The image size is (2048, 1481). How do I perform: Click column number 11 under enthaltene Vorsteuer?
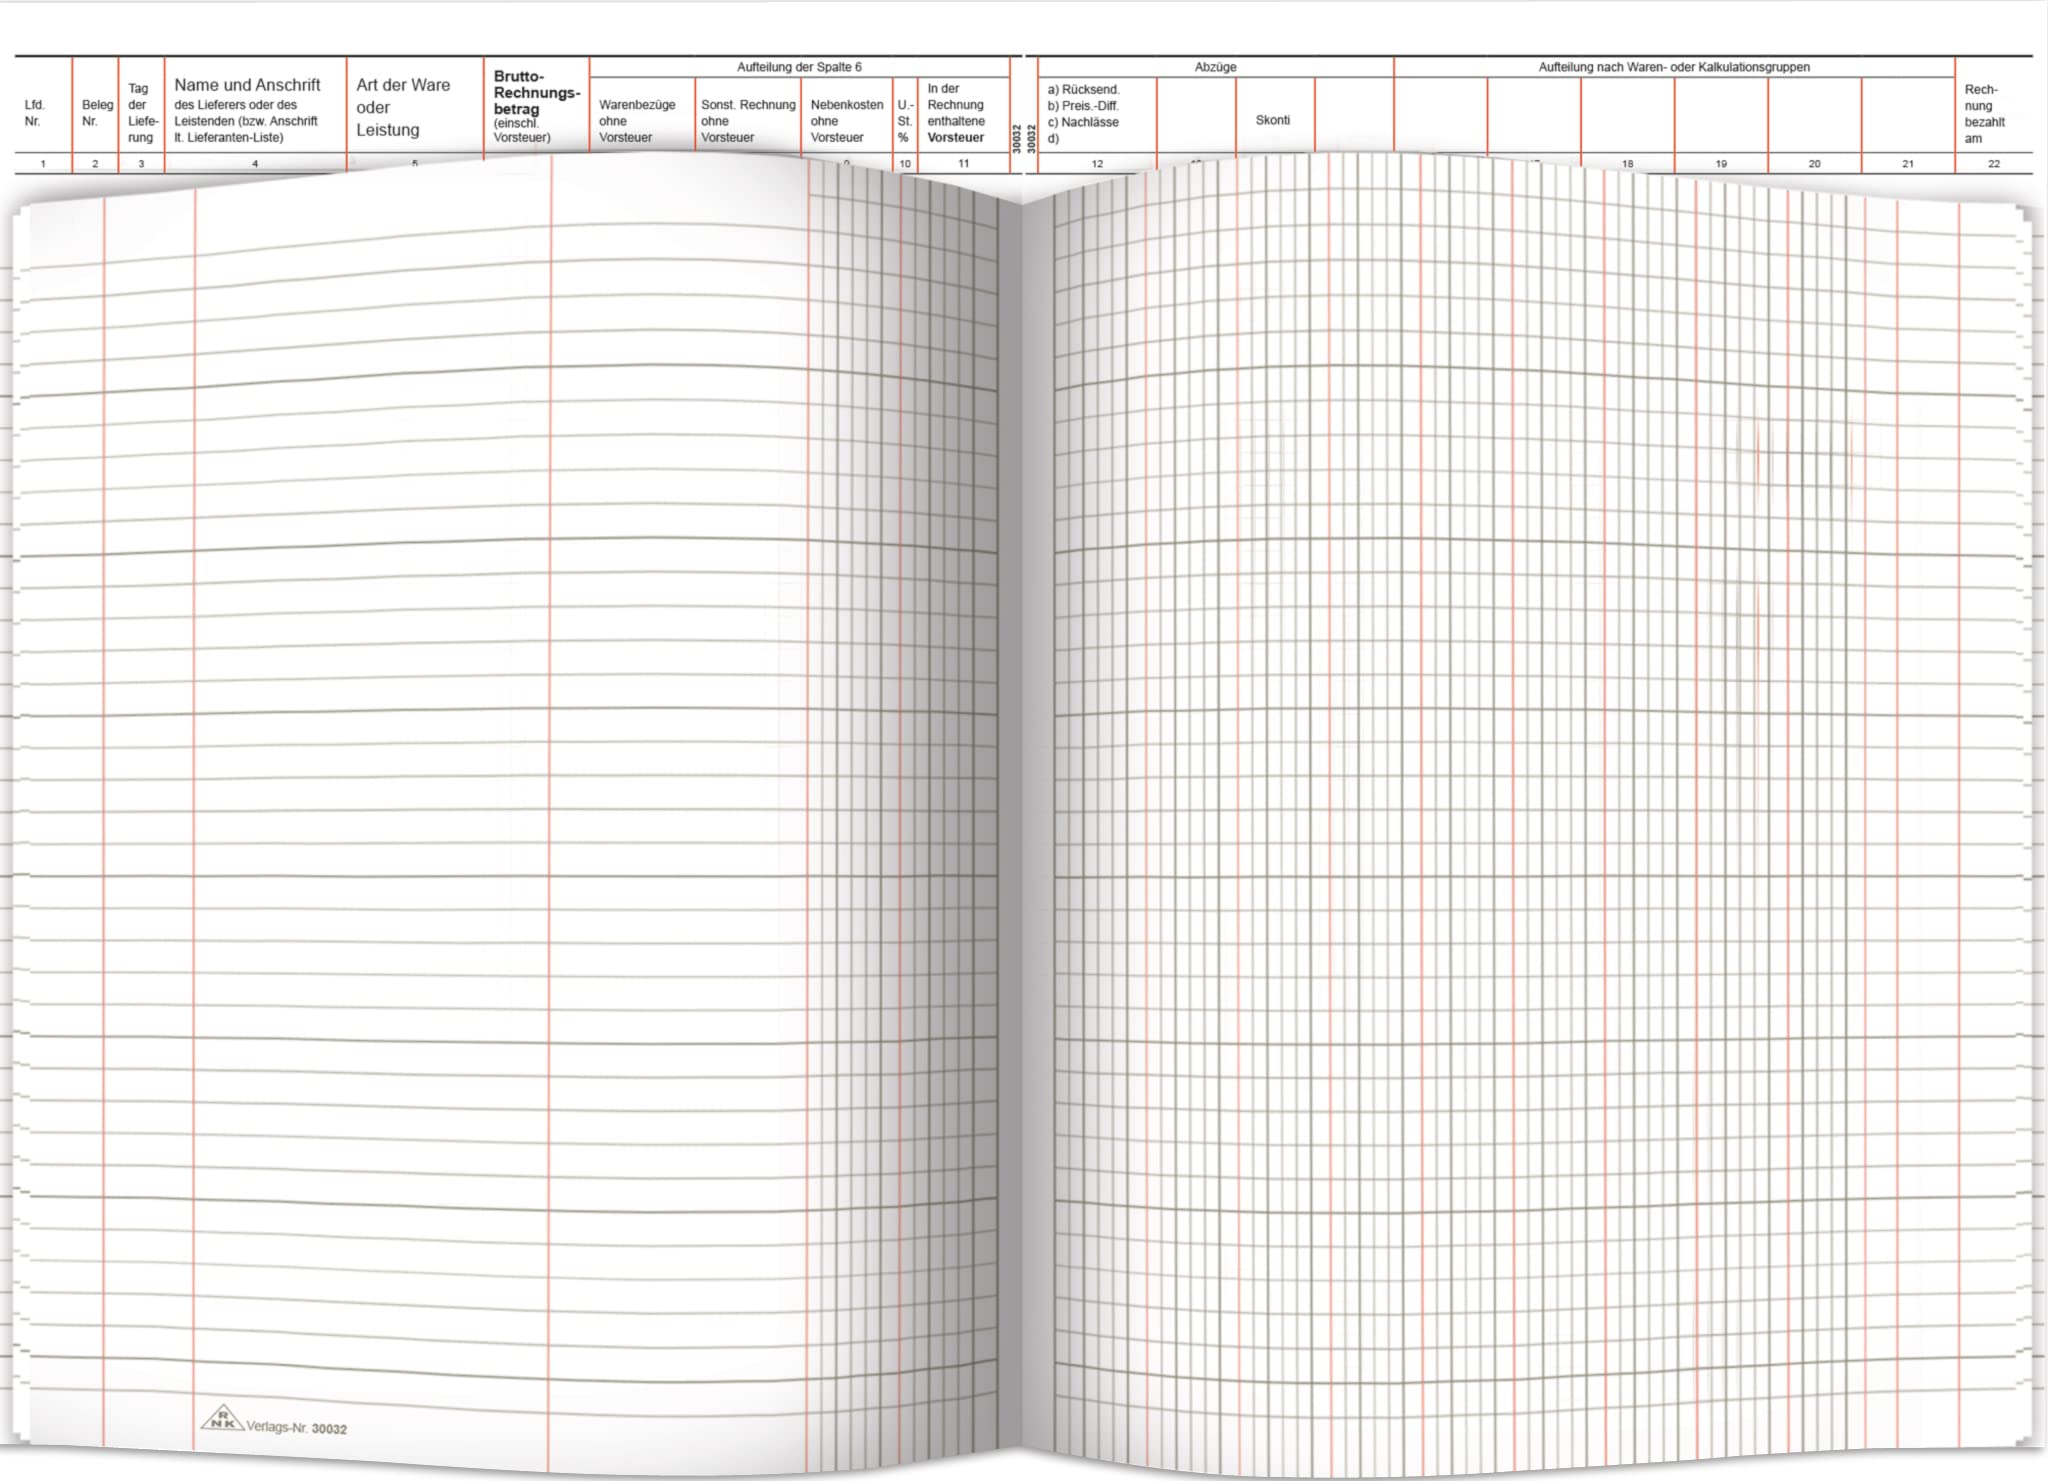(964, 163)
